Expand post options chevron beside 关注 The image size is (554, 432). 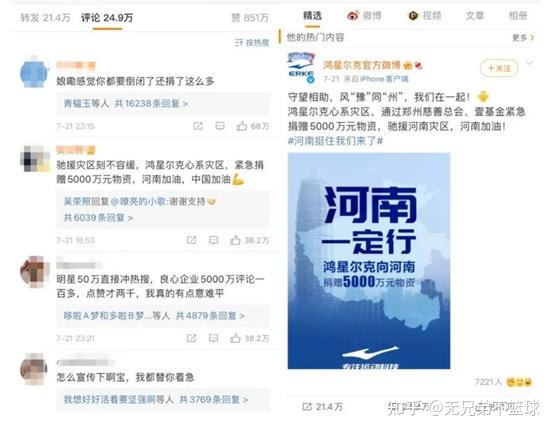point(529,63)
